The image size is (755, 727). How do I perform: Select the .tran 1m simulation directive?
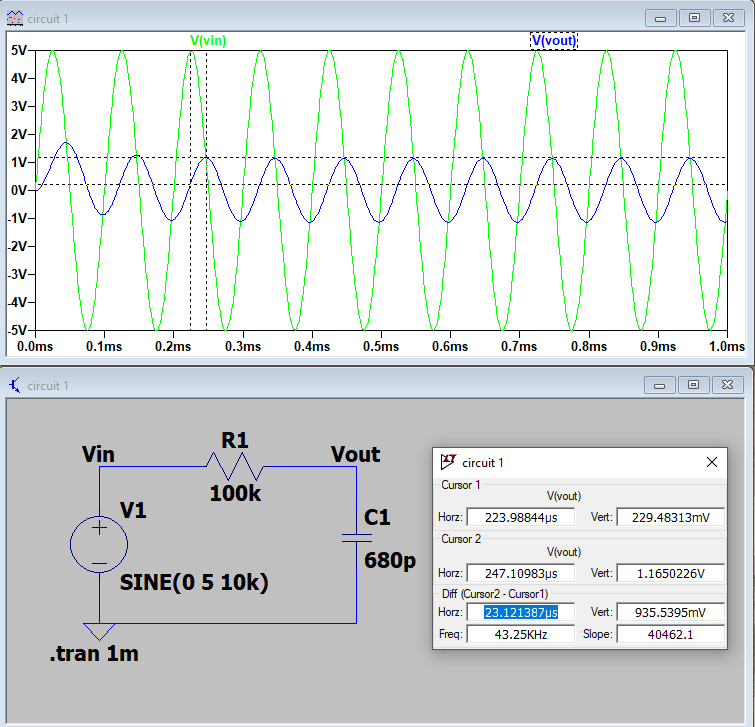pos(94,655)
